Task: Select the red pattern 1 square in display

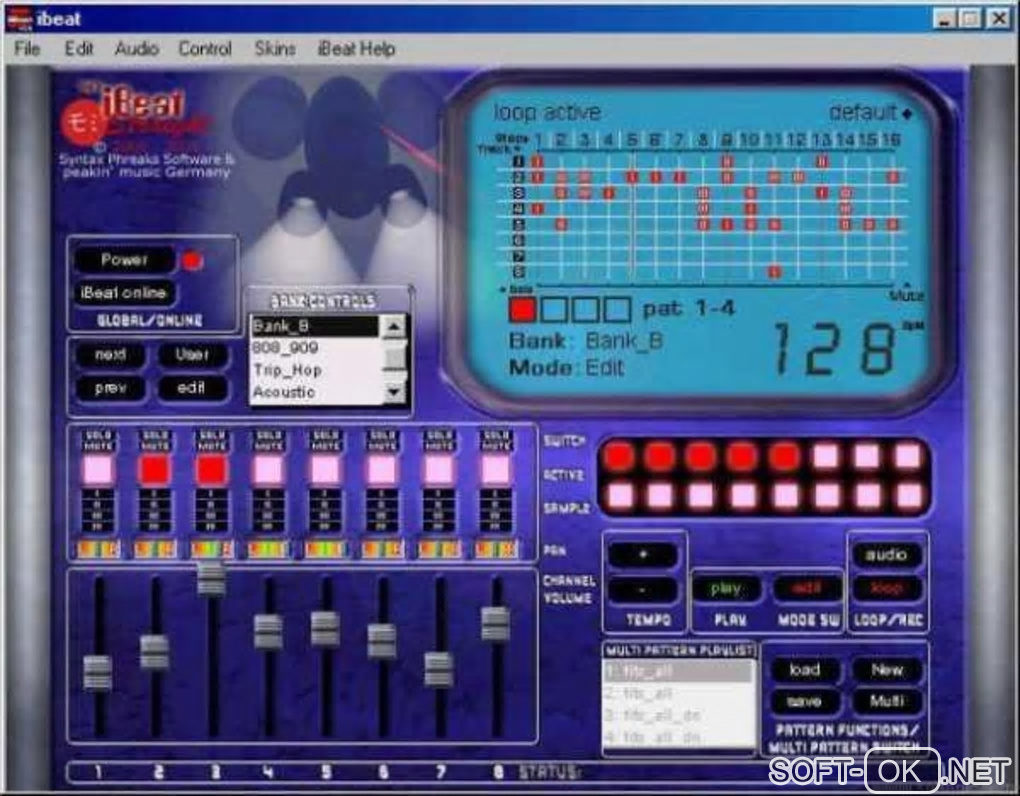Action: coord(522,309)
